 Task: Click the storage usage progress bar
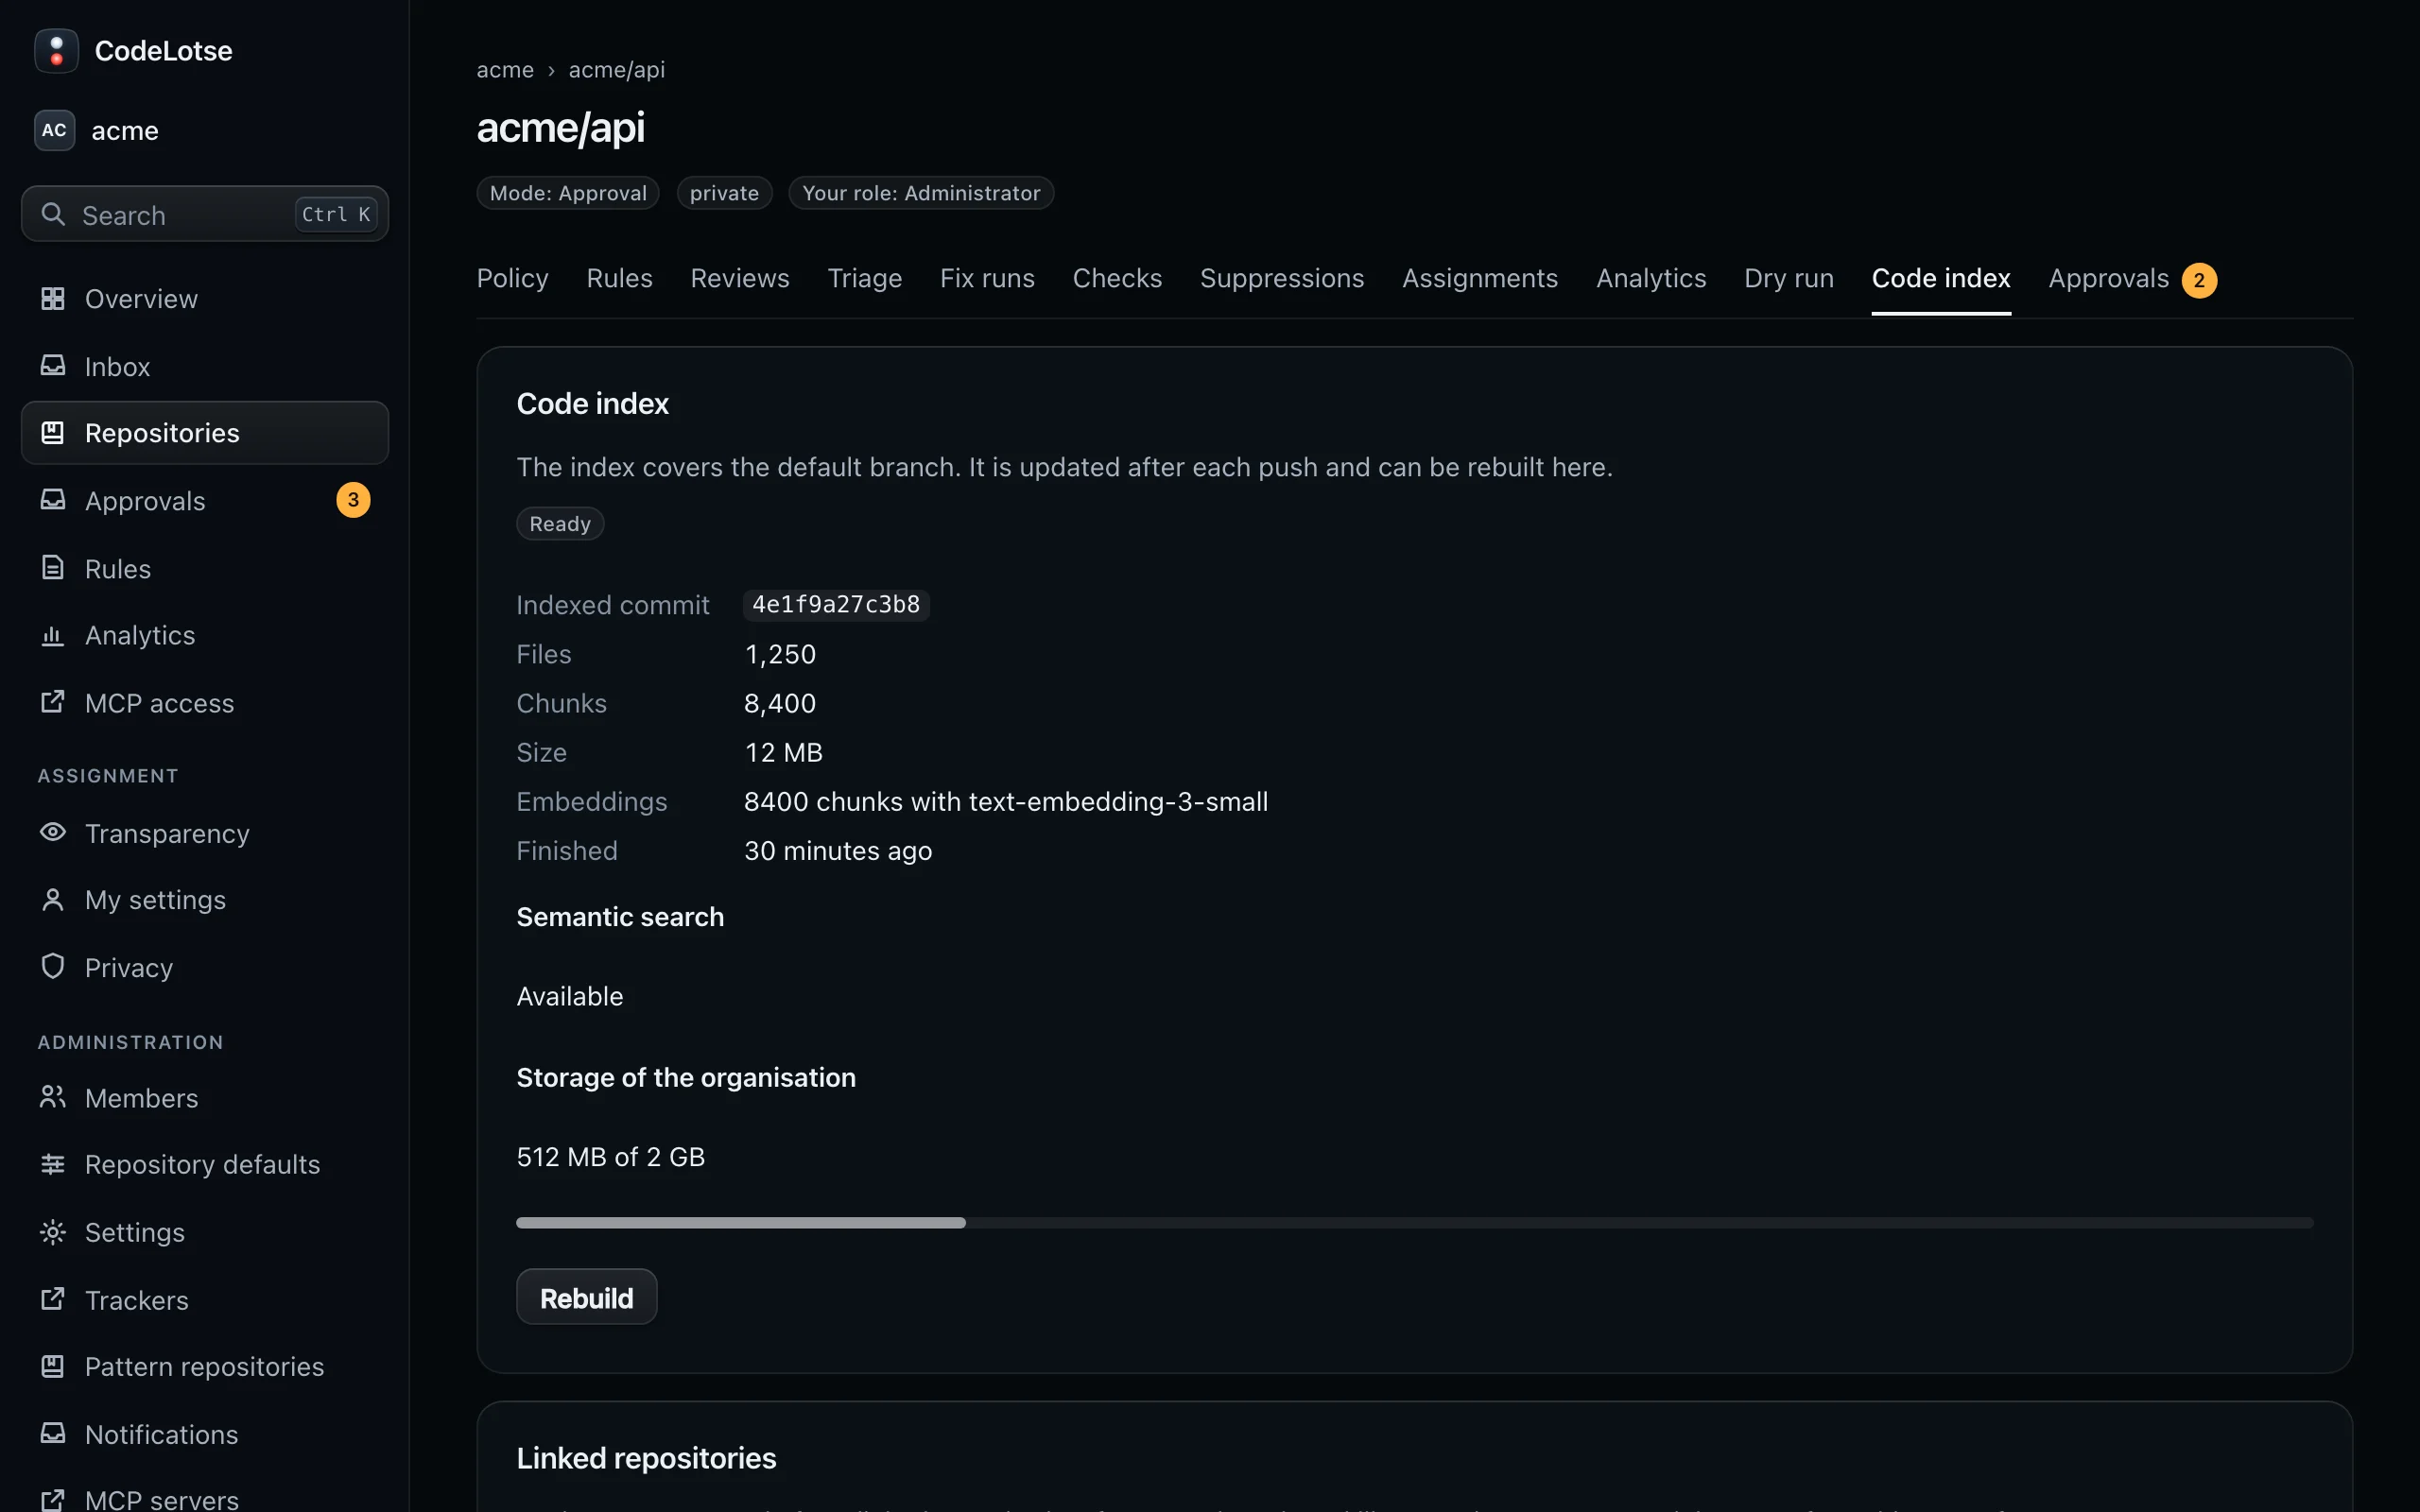coord(1414,1223)
